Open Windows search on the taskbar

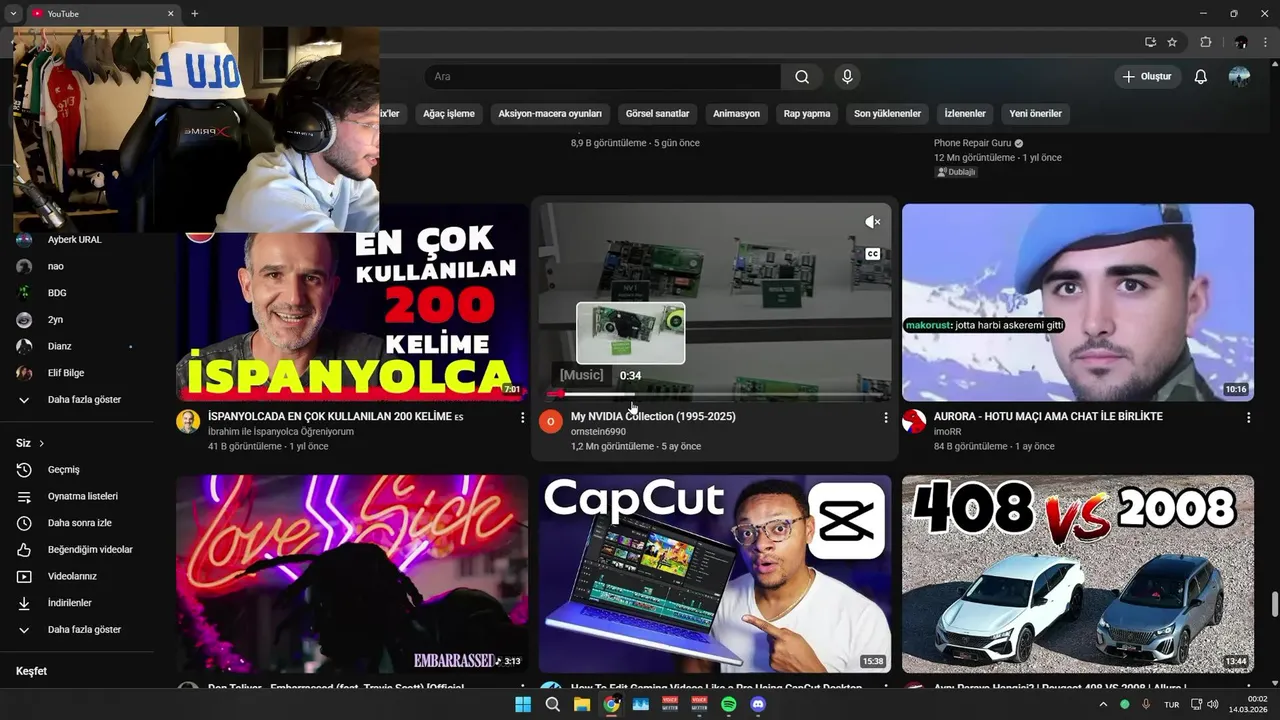point(553,704)
